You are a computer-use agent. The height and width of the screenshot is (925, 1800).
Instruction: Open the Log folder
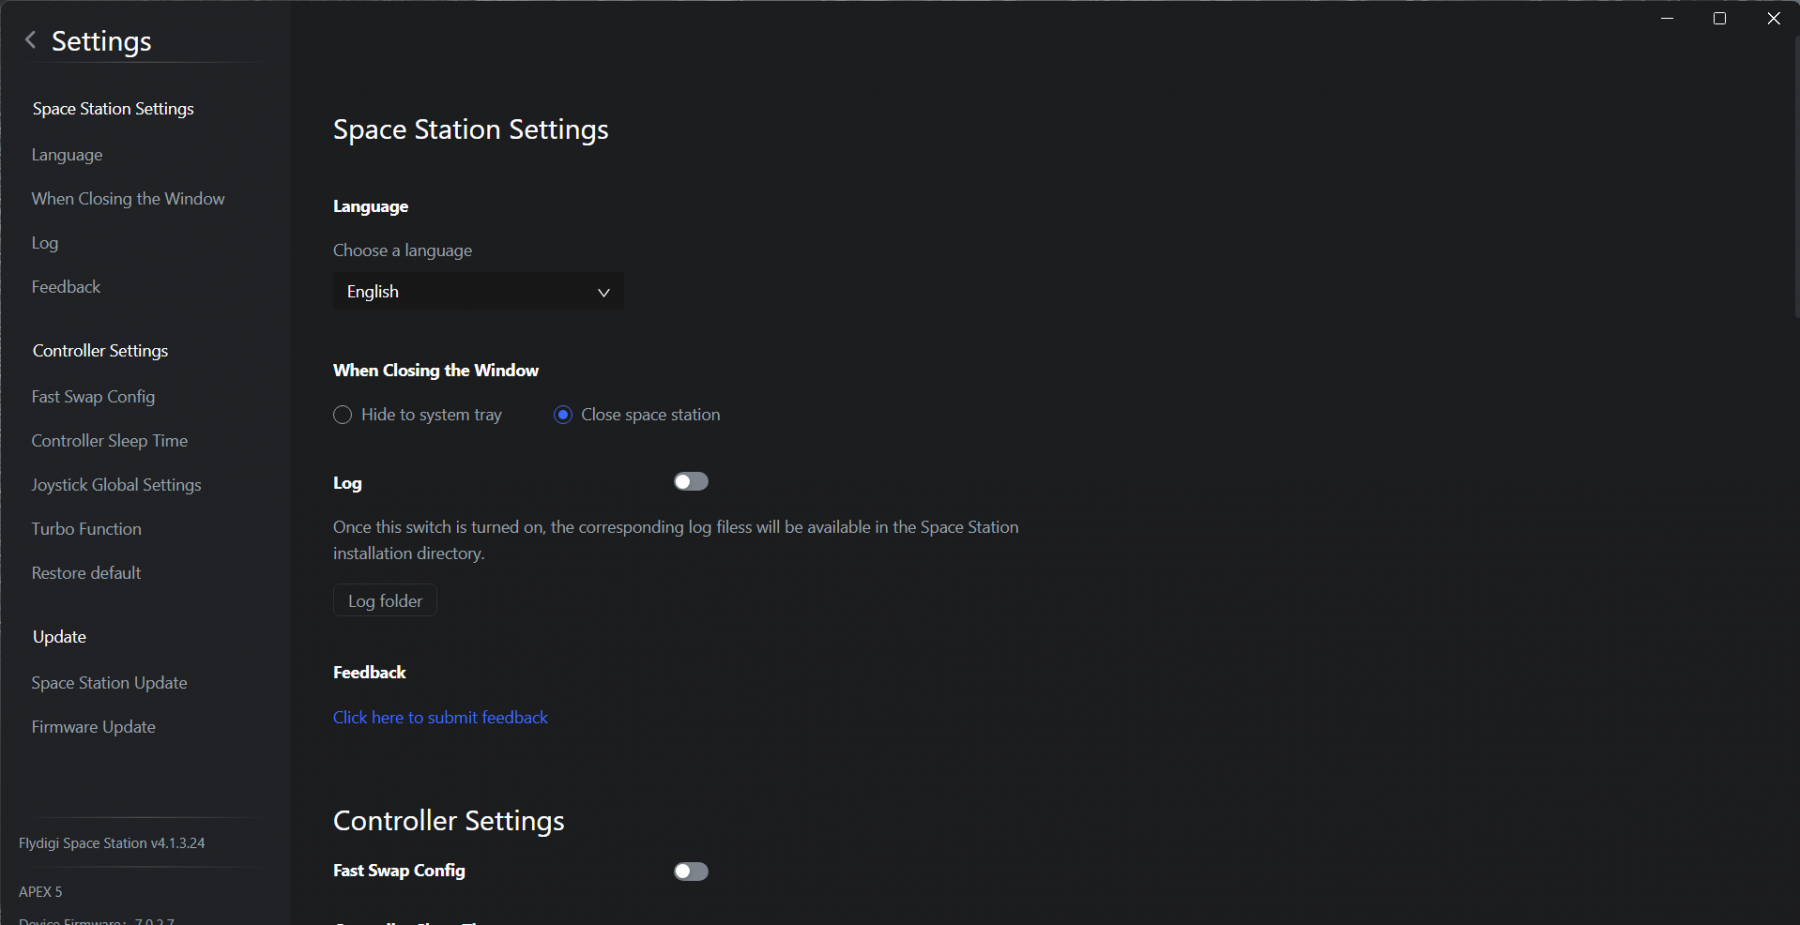pyautogui.click(x=385, y=601)
